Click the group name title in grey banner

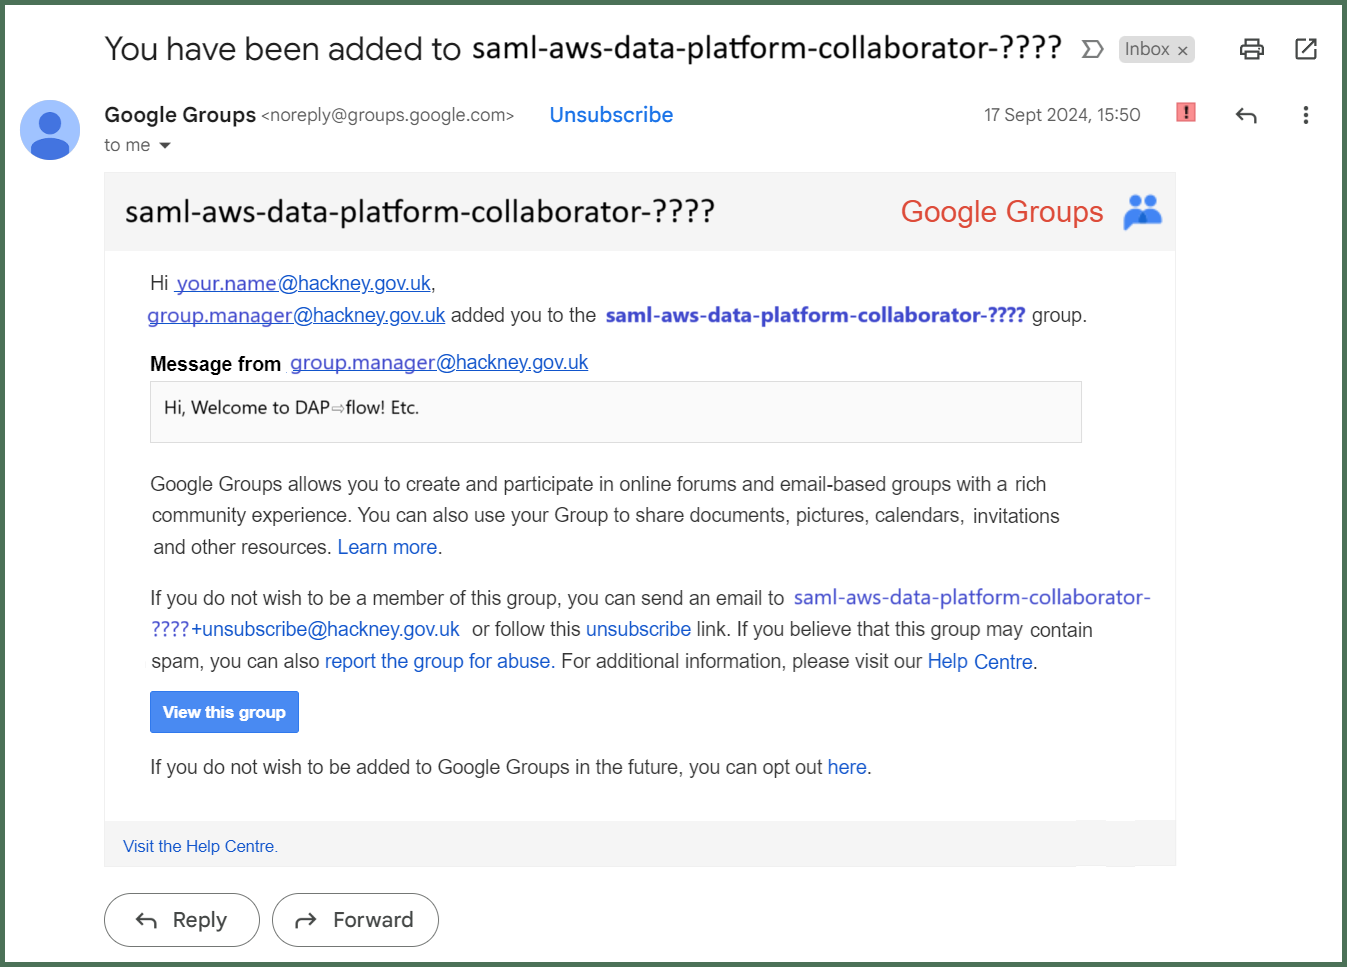click(420, 211)
